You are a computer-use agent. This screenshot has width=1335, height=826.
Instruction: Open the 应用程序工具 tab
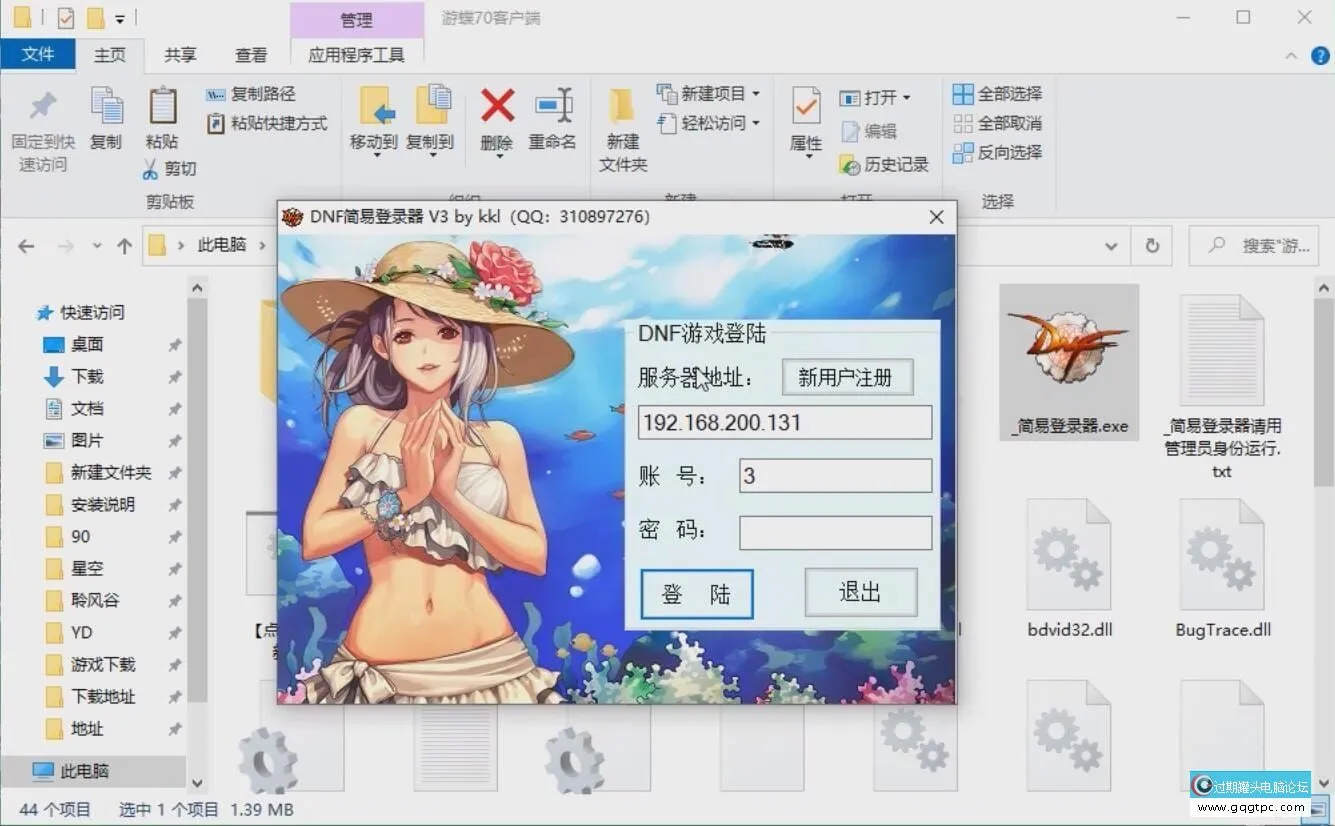click(x=357, y=55)
